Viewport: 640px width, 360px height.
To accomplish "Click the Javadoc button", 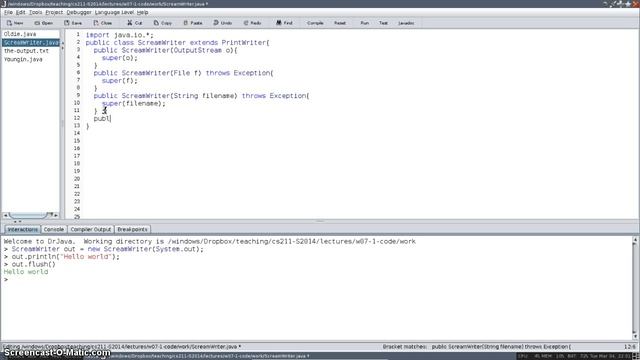I will 406,23.
